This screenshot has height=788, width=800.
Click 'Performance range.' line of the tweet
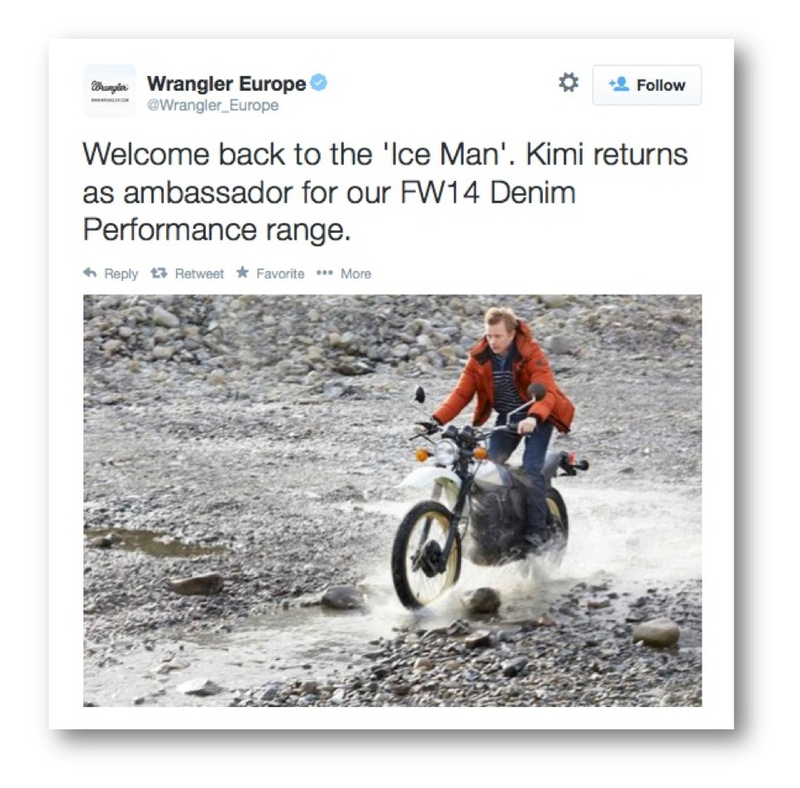click(x=217, y=230)
